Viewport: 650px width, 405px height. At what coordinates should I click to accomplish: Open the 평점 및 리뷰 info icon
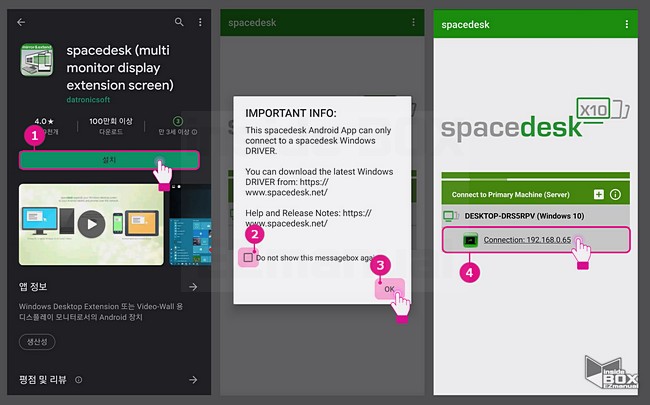pos(78,380)
